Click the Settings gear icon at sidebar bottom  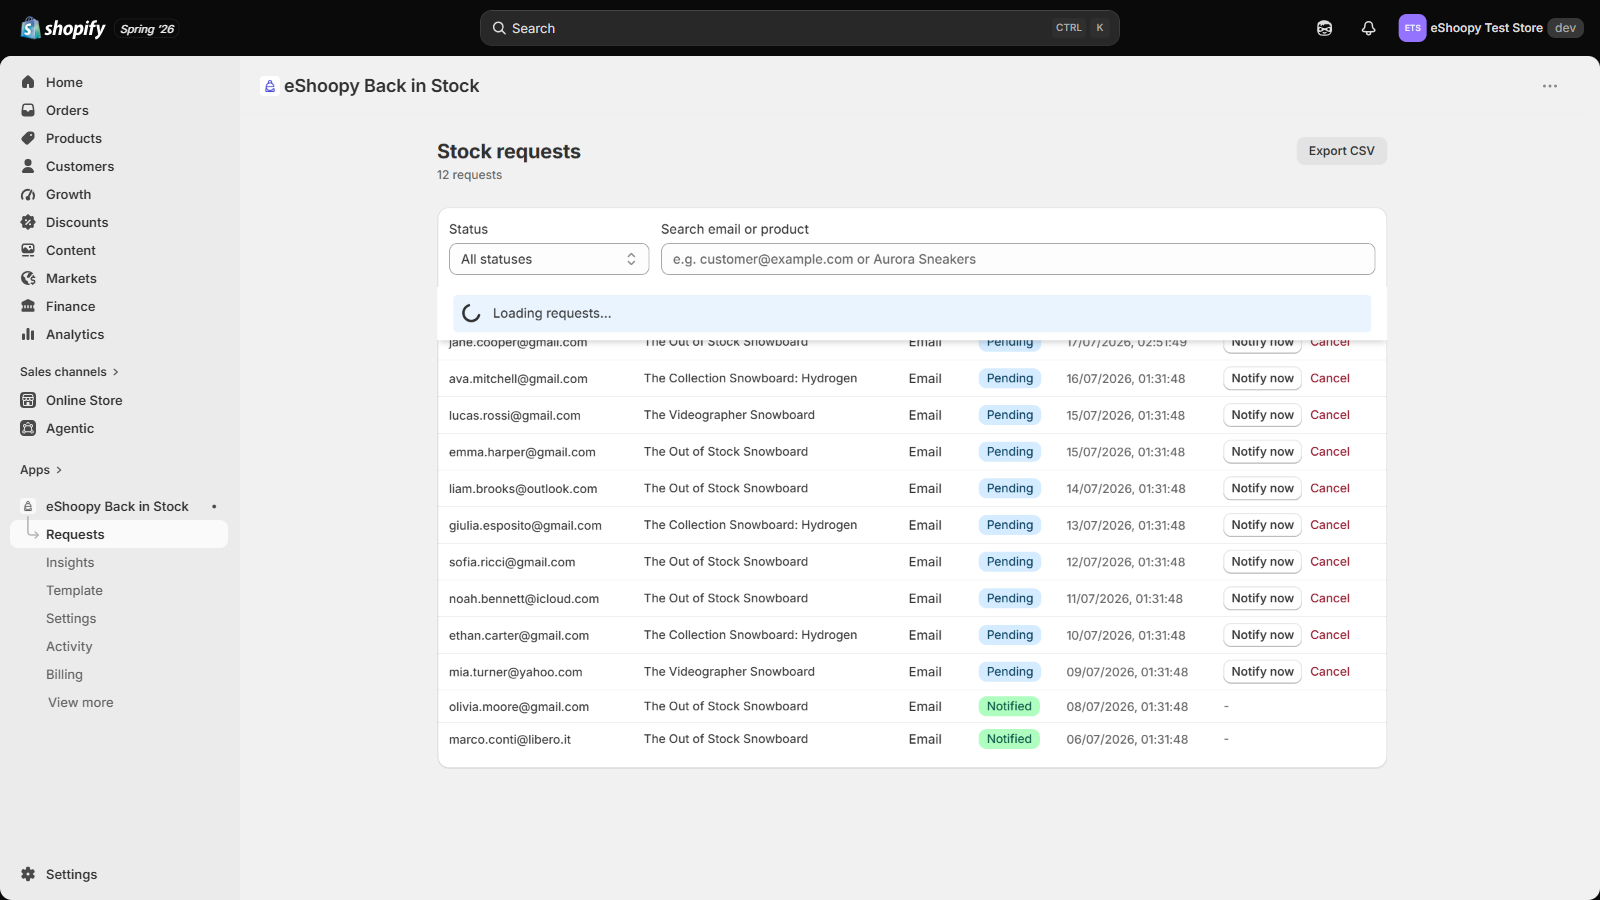[x=28, y=874]
